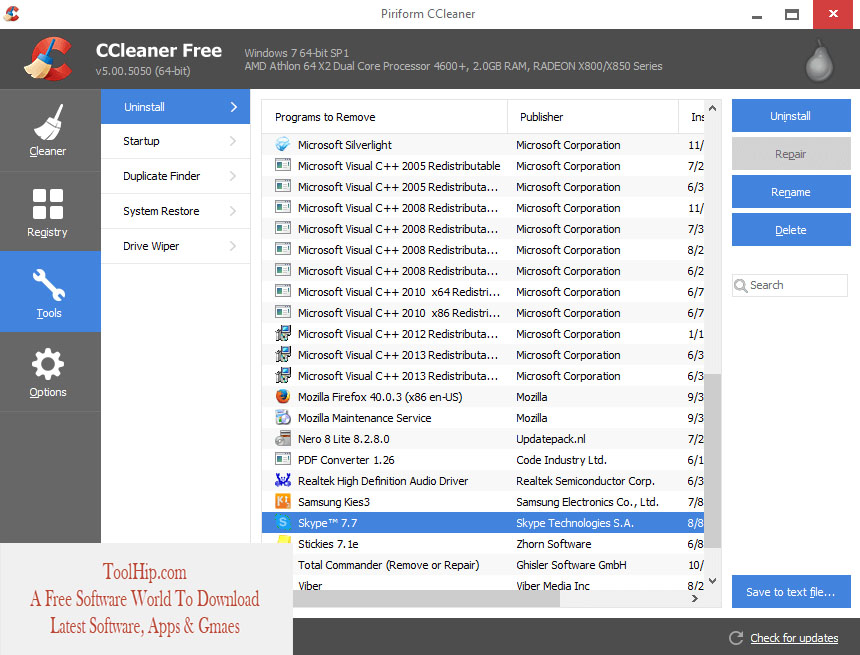Select PDF Converter 1.26 text

click(346, 460)
